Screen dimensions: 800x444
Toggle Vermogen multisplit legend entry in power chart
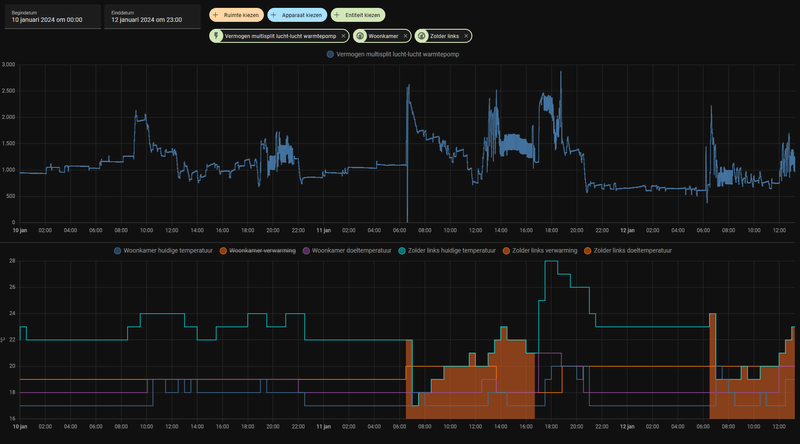pos(393,54)
